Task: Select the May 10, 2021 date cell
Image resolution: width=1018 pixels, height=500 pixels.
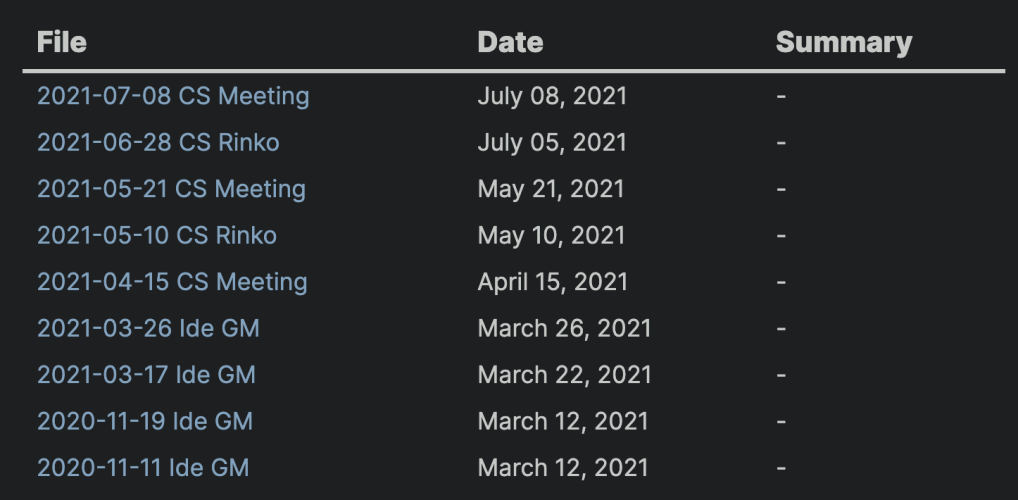Action: pos(551,235)
